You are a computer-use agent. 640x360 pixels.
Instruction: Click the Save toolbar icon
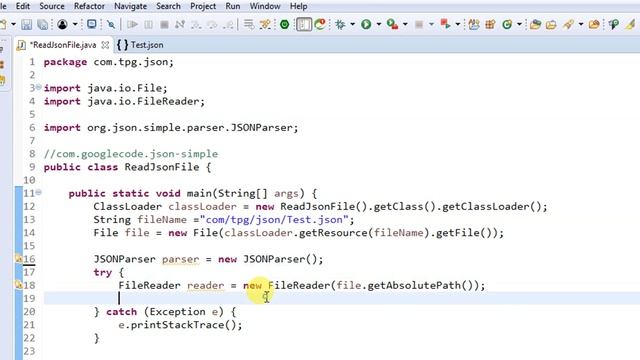point(27,24)
